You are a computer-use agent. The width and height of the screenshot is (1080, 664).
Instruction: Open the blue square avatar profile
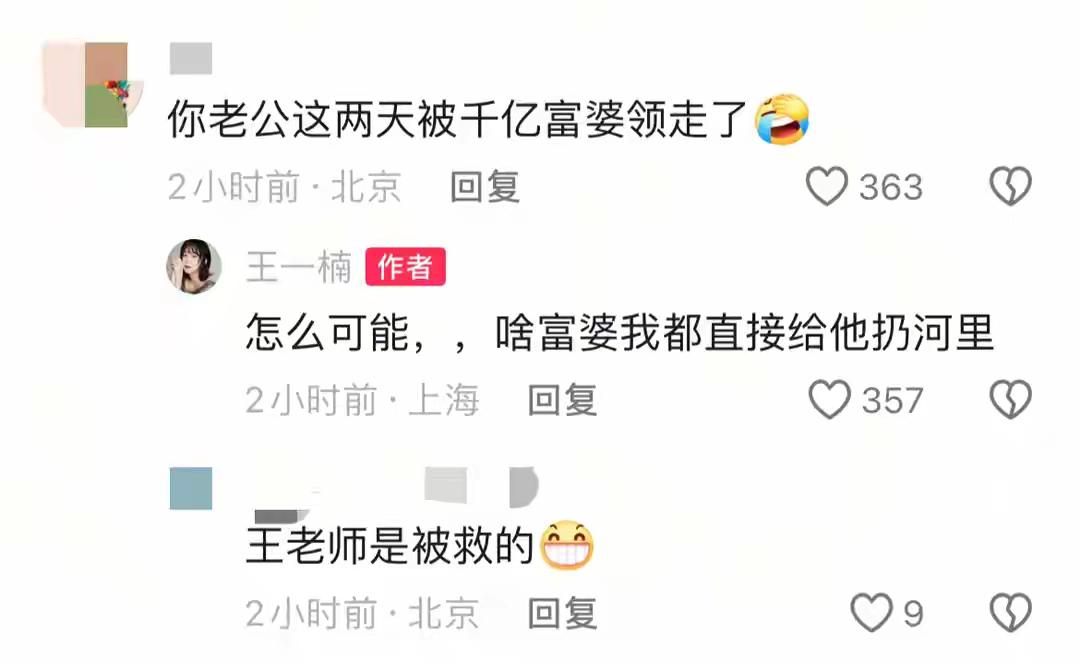click(x=191, y=488)
